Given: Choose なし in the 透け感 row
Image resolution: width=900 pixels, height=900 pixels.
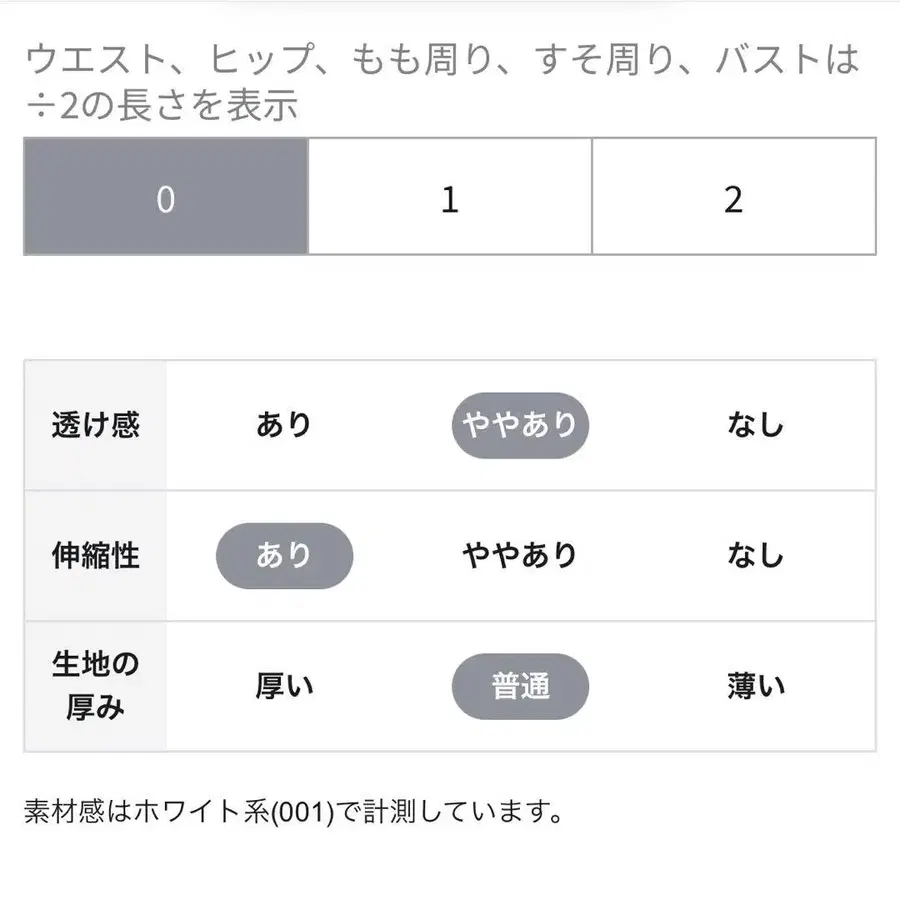Looking at the screenshot, I should pyautogui.click(x=752, y=424).
